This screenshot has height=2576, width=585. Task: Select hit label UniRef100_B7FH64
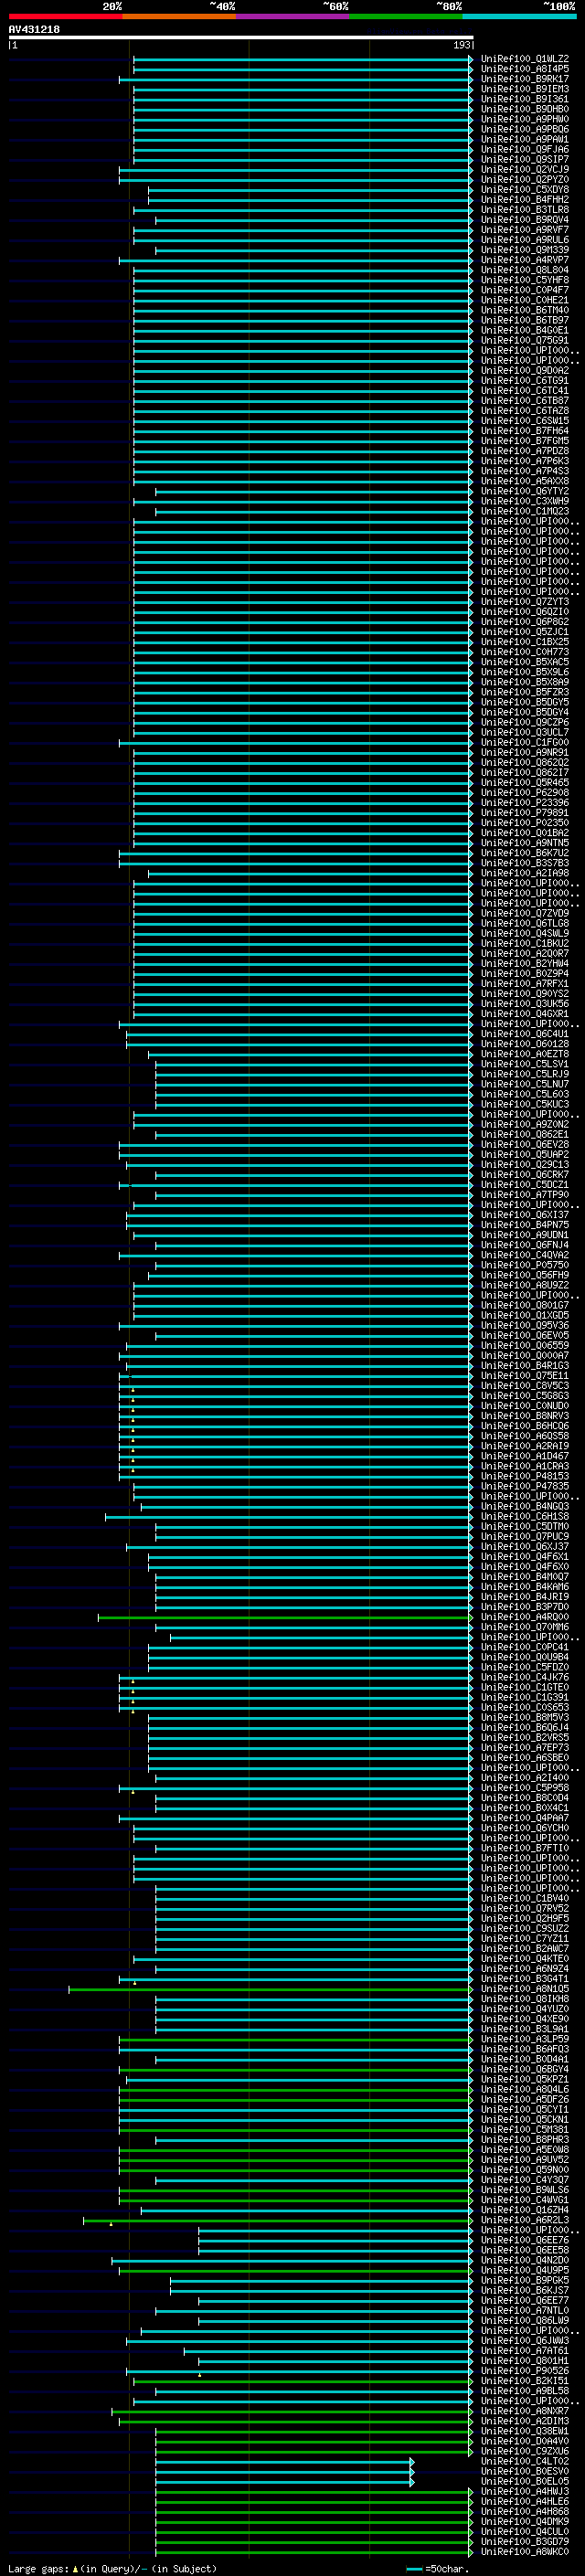point(524,431)
